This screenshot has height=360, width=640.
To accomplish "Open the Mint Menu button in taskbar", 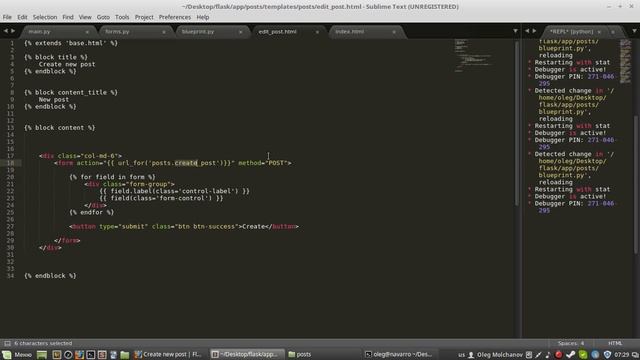I will click(17, 354).
